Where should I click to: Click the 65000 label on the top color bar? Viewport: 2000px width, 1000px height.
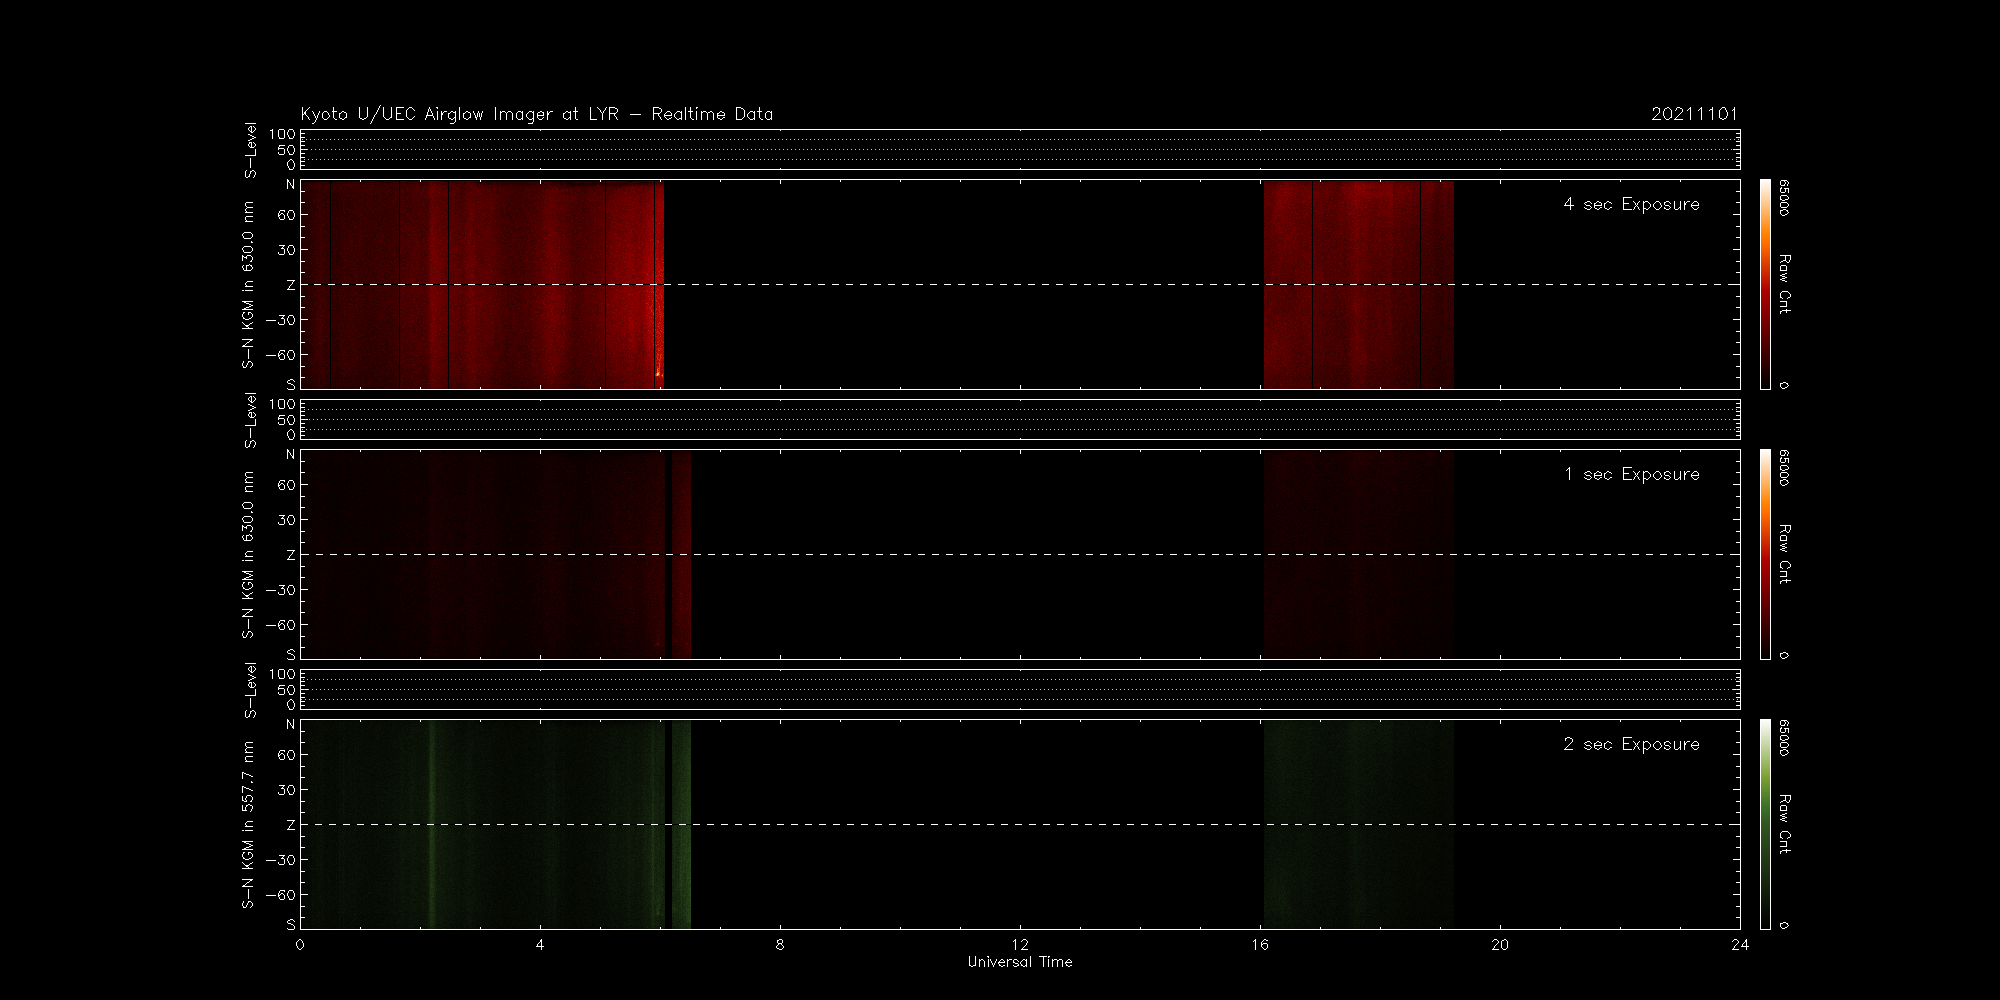(1784, 198)
